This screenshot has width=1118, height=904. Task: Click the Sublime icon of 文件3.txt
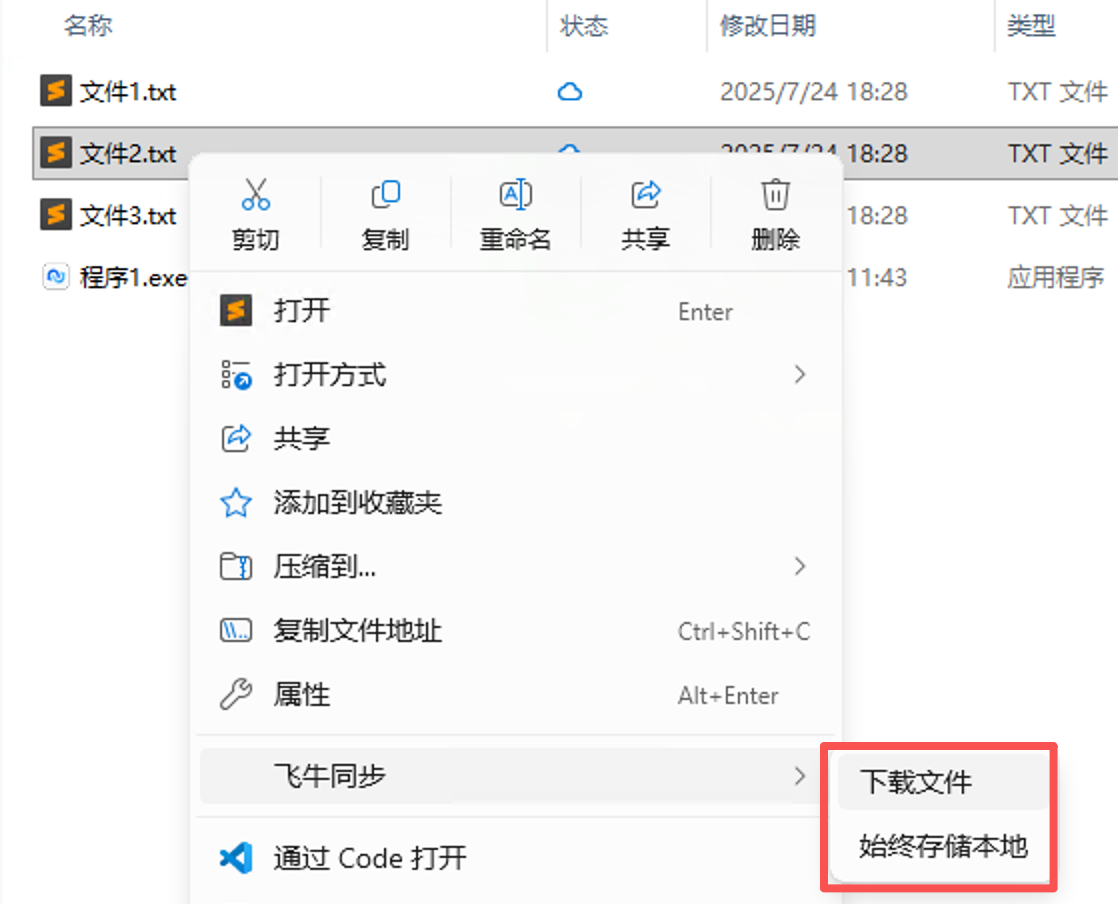point(56,215)
